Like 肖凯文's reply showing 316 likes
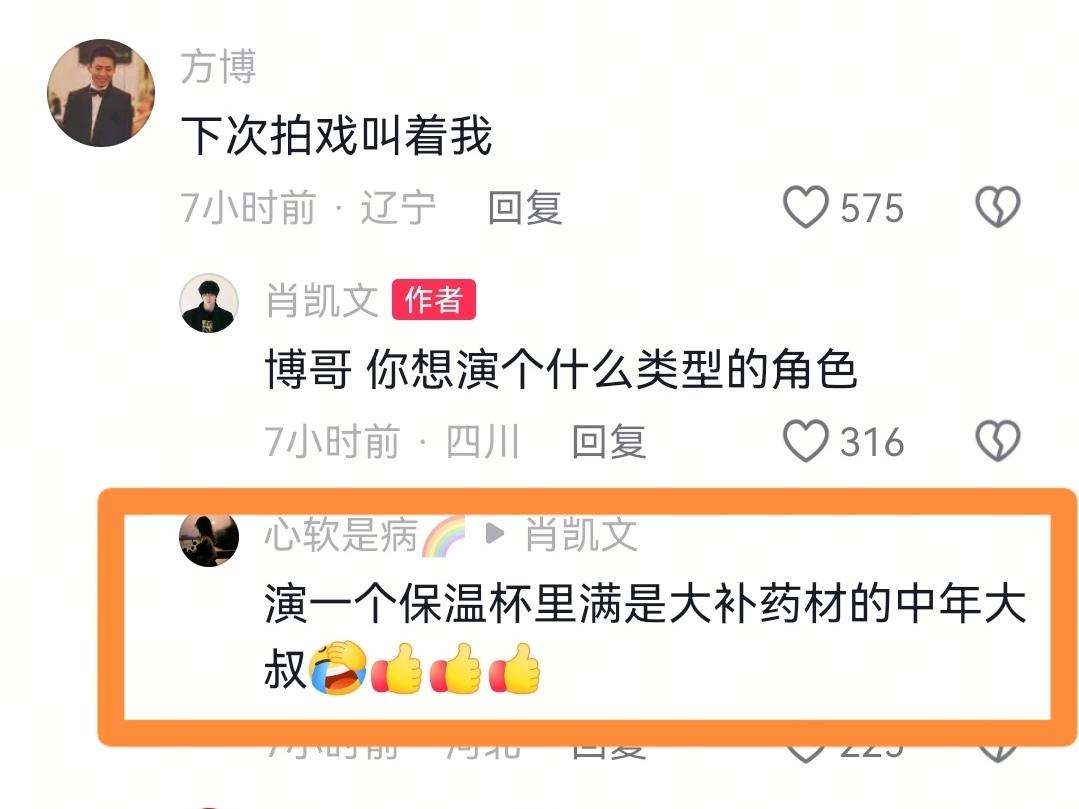 pyautogui.click(x=805, y=441)
